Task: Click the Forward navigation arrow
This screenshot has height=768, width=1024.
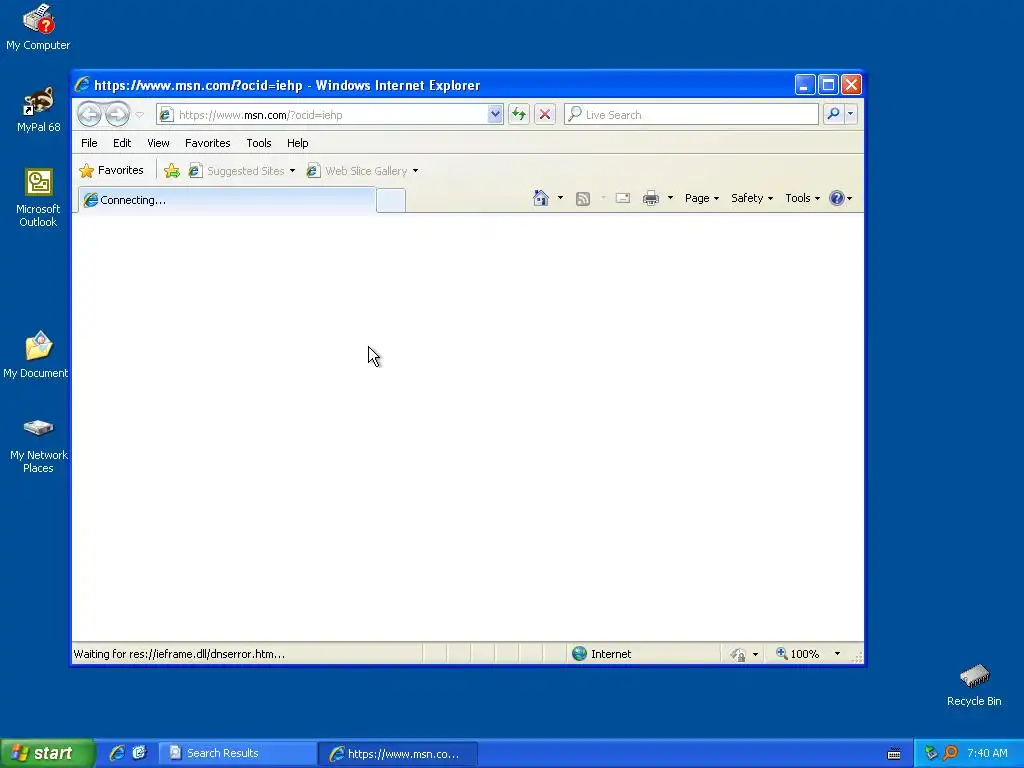Action: click(x=118, y=115)
